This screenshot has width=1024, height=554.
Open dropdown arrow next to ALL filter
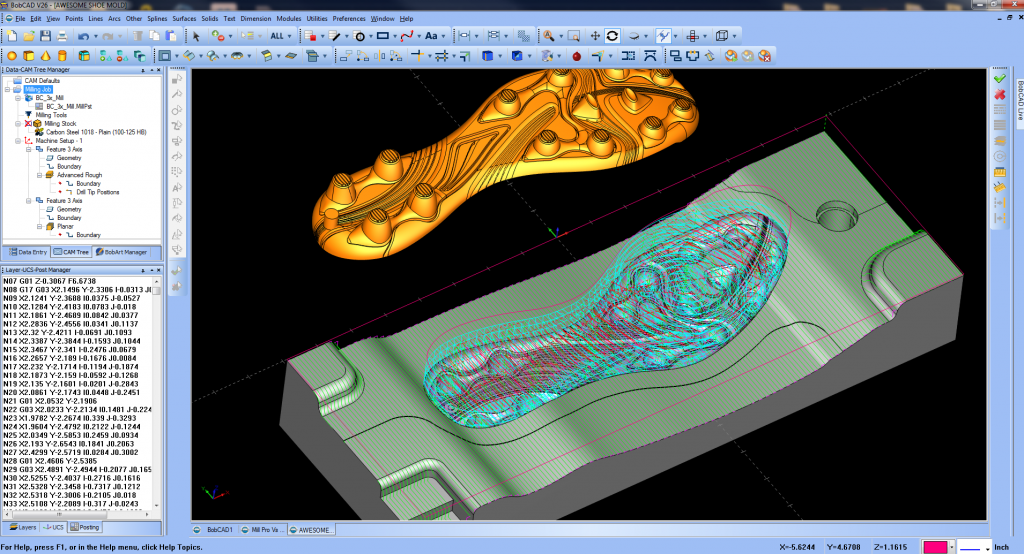[x=289, y=37]
